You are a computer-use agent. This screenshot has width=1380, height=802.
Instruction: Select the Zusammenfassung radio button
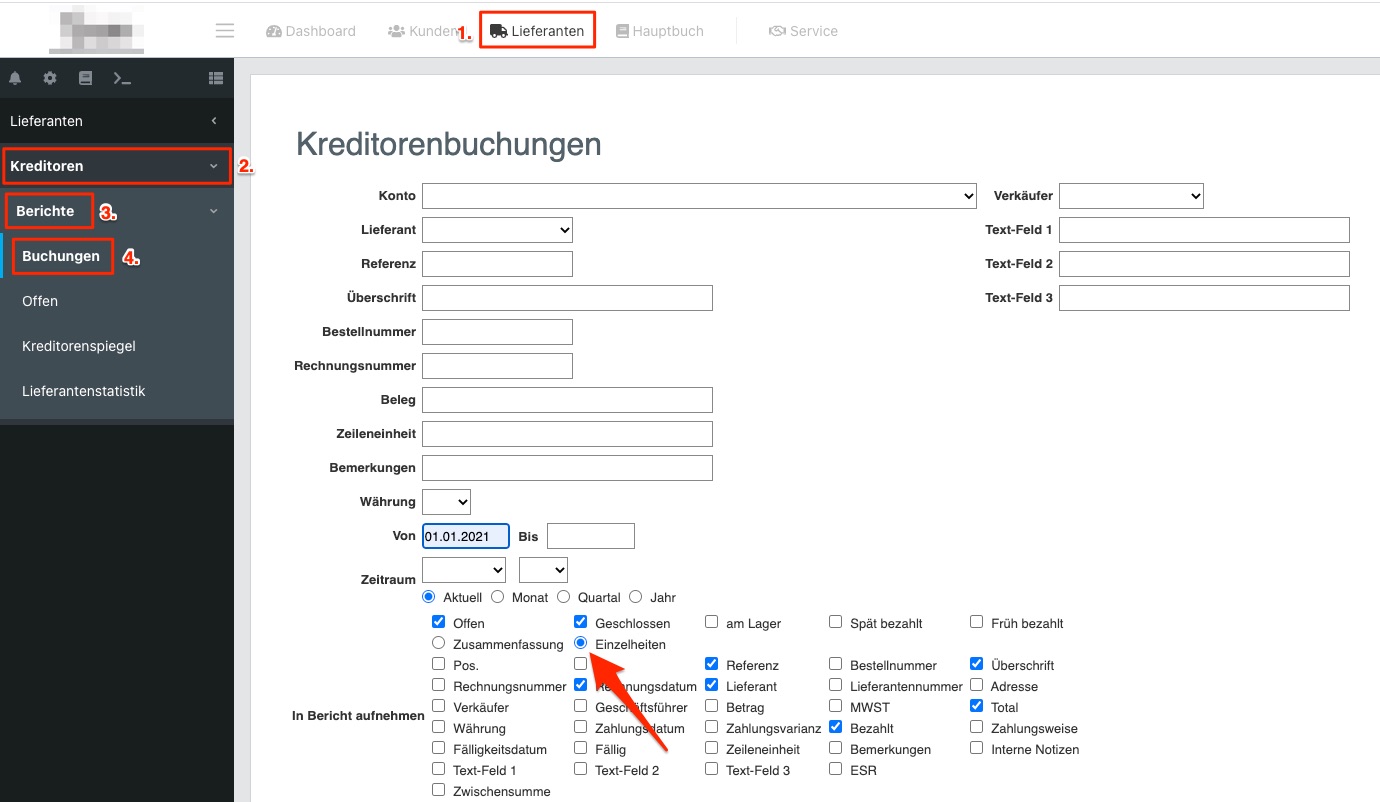(x=438, y=643)
